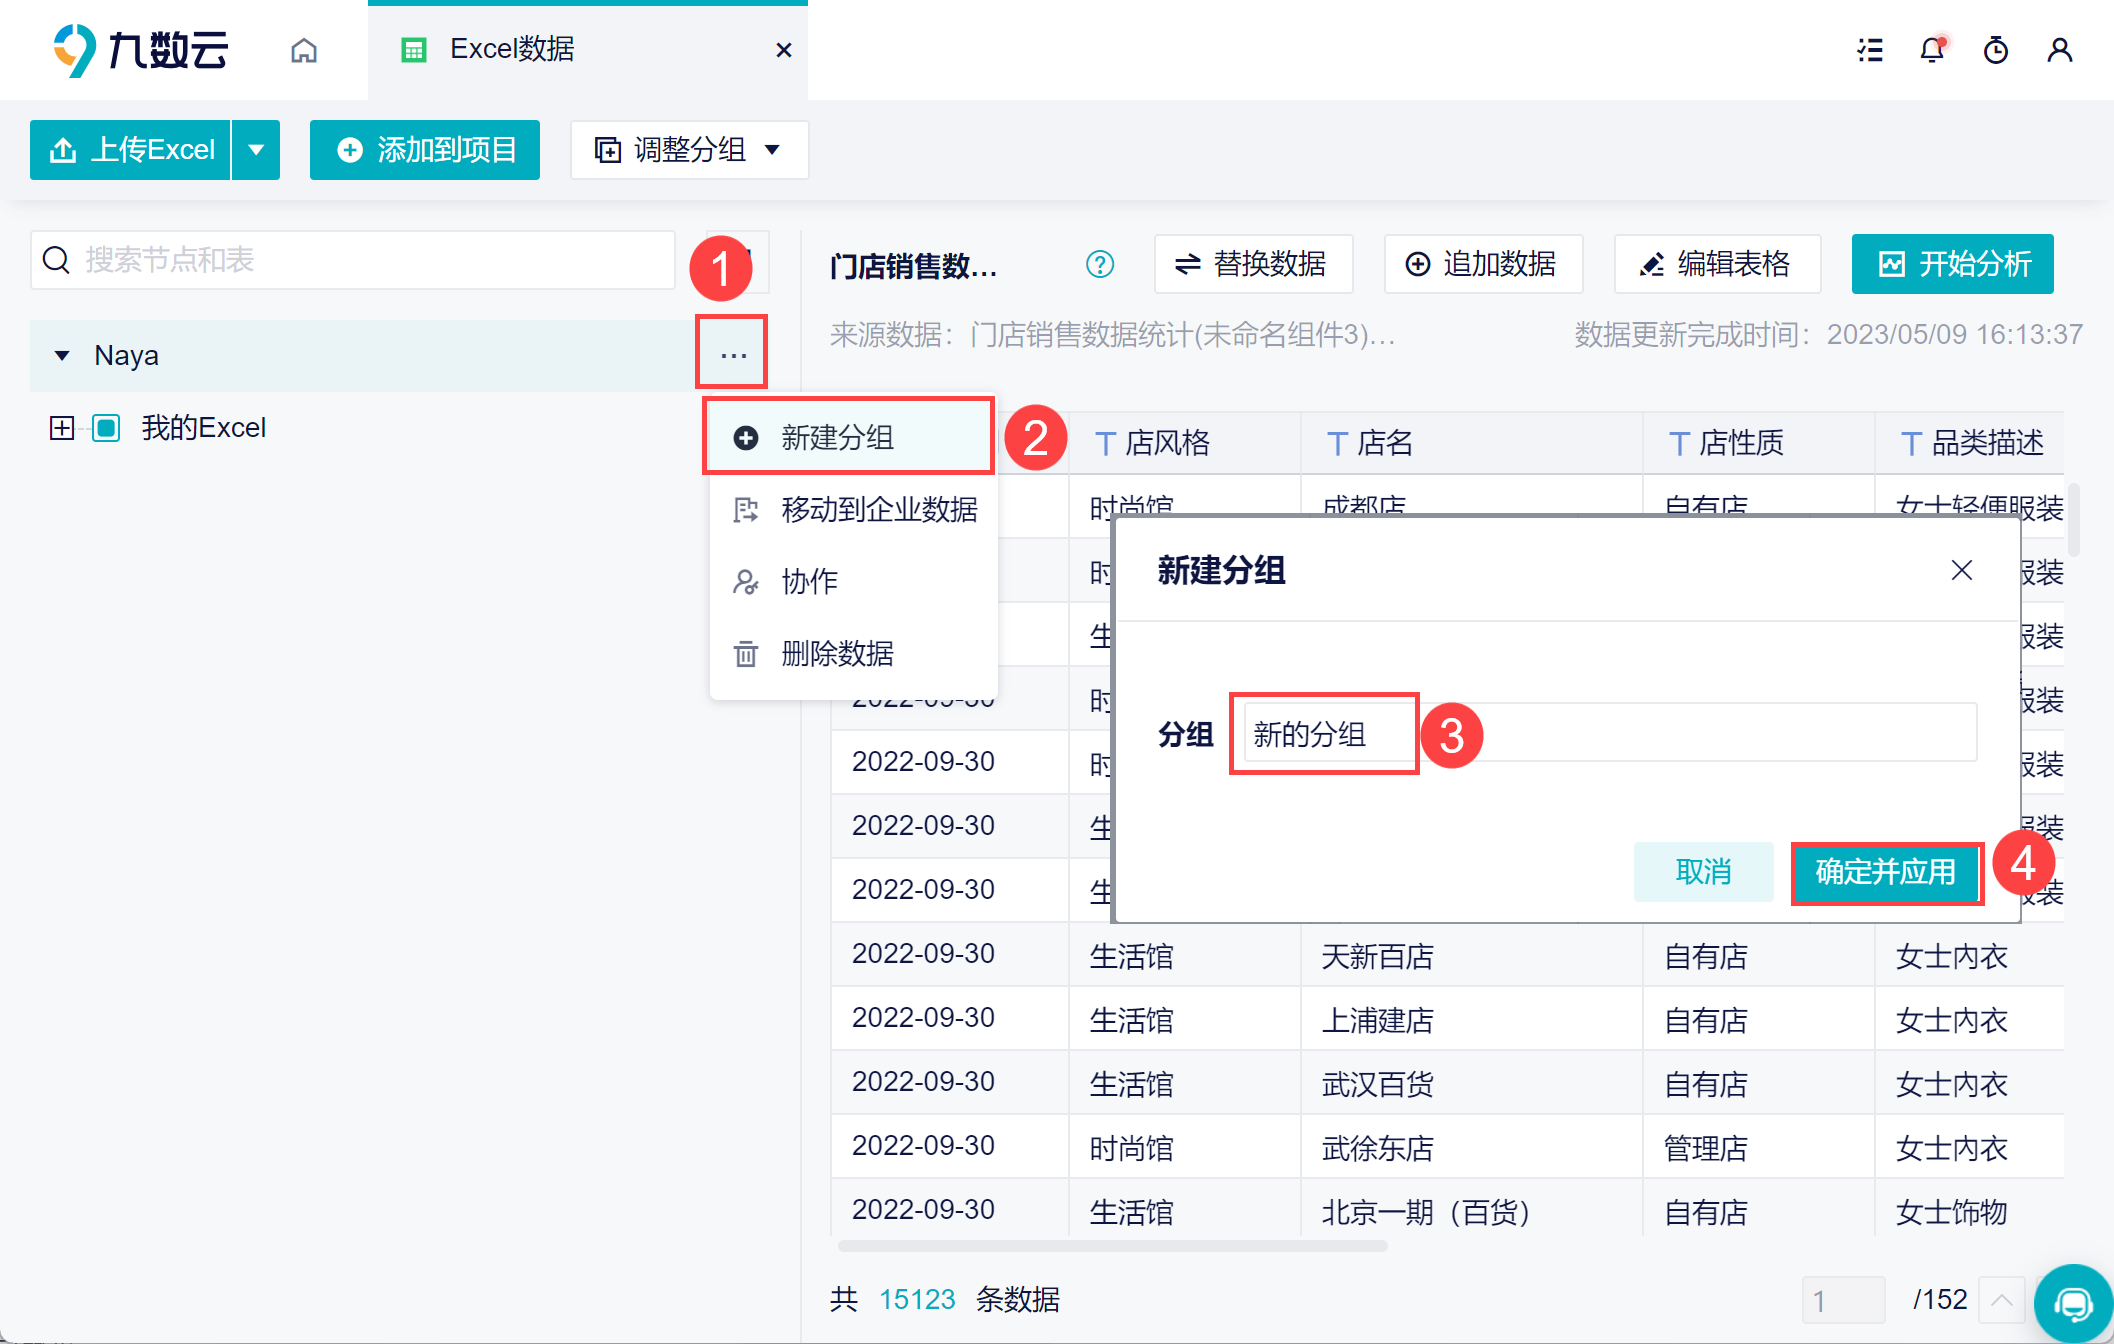Collapse the Naya tree node
Screen dimensions: 2114x1344
[x=62, y=356]
